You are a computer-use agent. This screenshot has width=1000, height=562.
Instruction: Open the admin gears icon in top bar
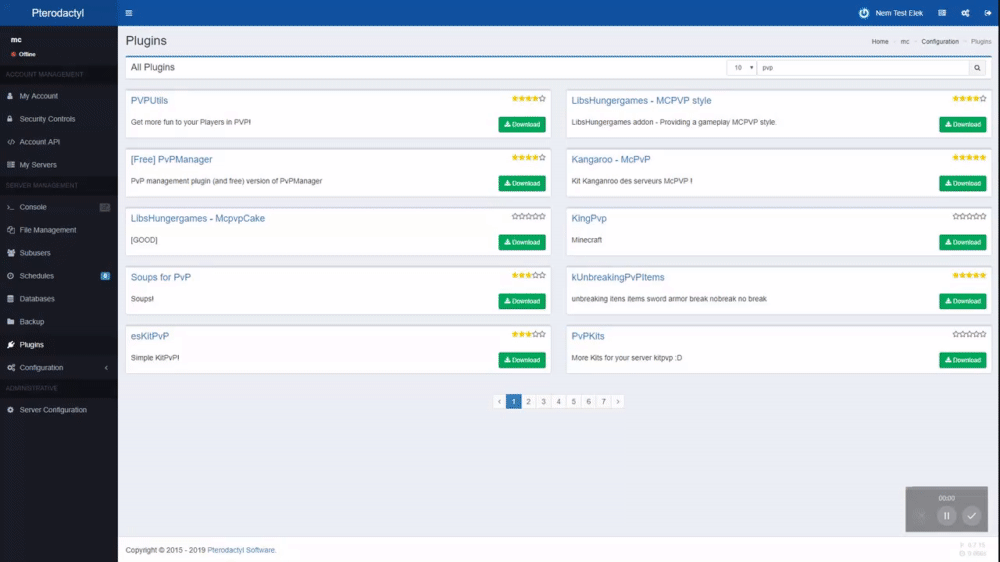[965, 13]
